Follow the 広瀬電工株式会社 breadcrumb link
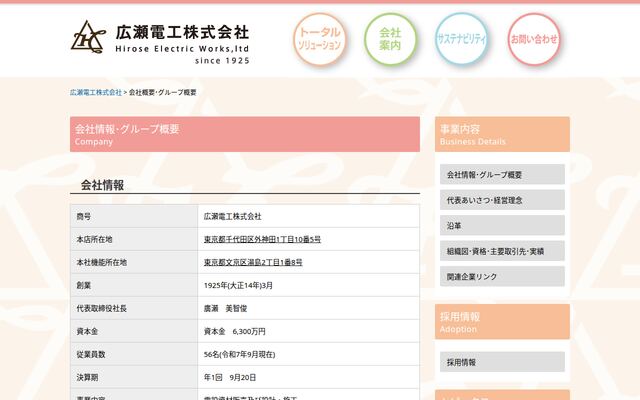This screenshot has width=640, height=400. coord(96,92)
